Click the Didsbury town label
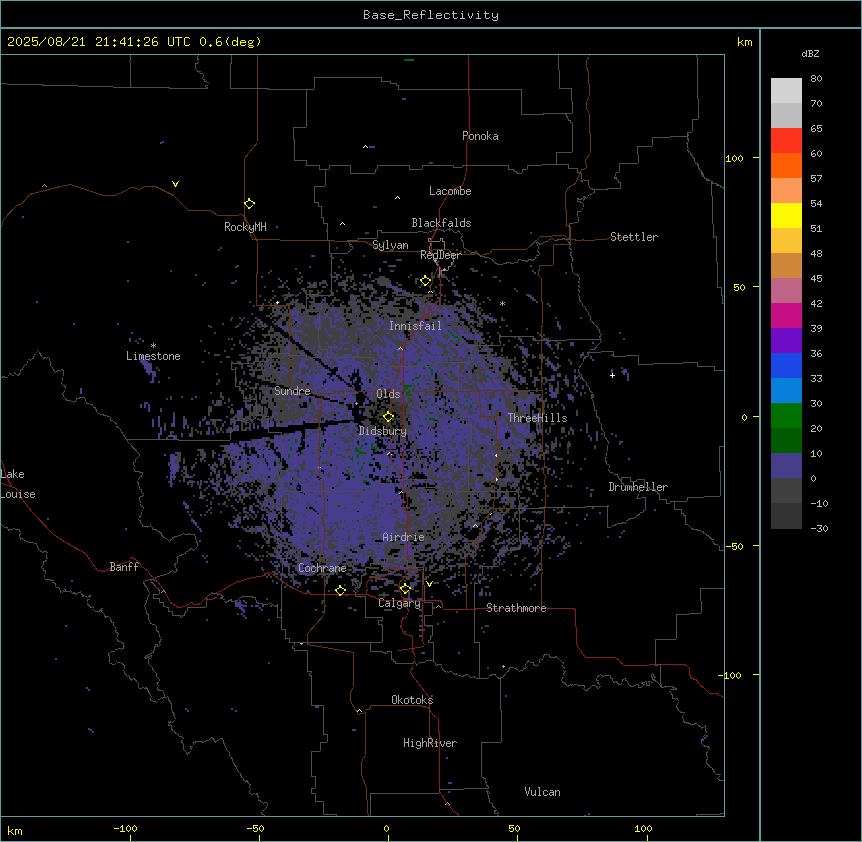 click(382, 431)
